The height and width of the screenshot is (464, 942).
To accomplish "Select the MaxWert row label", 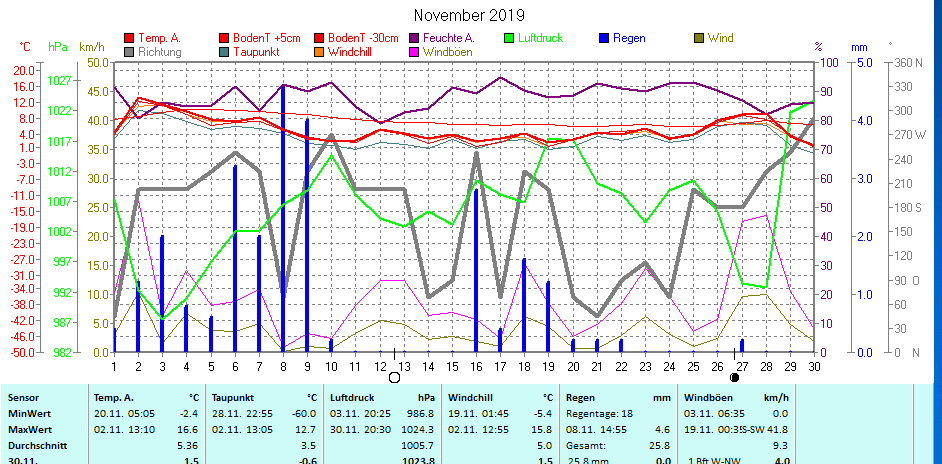I will [25, 430].
